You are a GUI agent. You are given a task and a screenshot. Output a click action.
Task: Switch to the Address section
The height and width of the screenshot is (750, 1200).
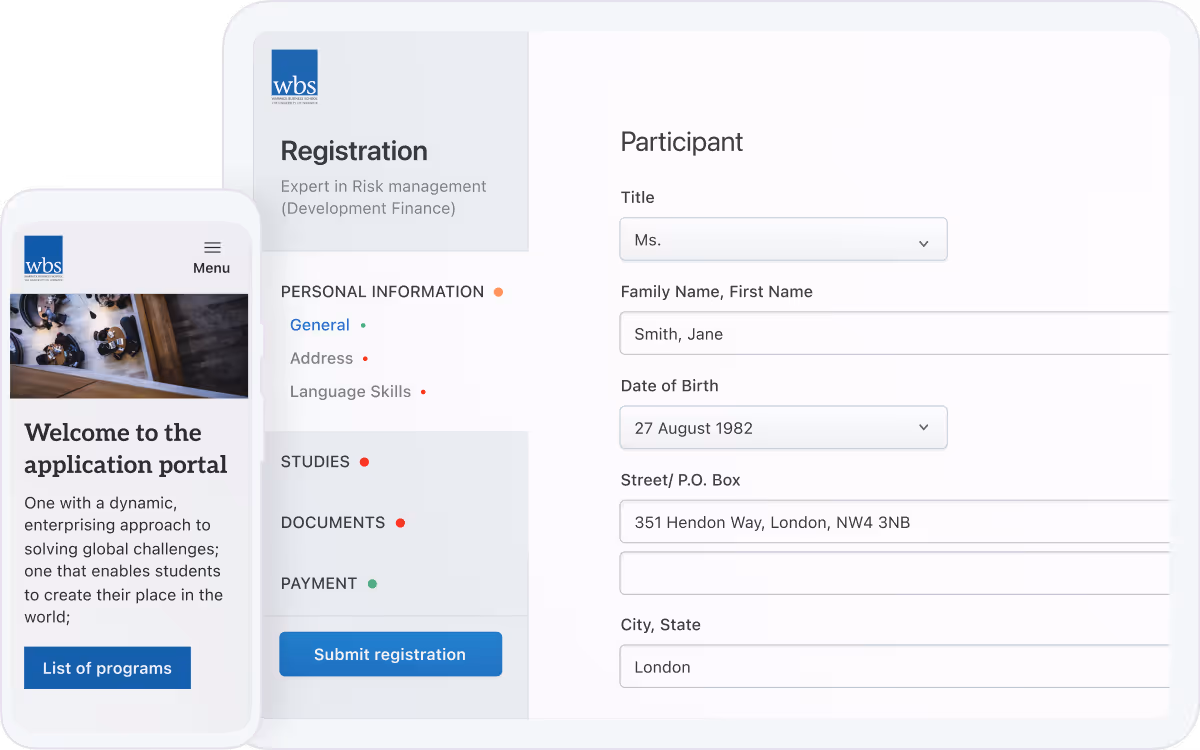coord(321,358)
